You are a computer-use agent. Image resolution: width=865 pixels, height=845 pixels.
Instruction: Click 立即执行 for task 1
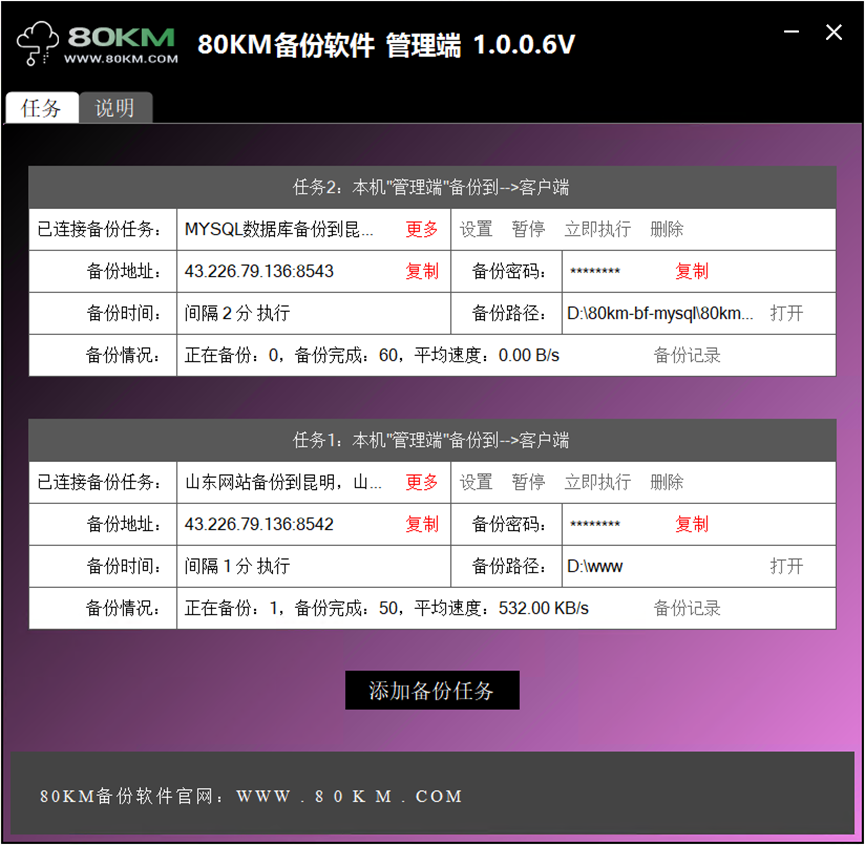[x=597, y=482]
